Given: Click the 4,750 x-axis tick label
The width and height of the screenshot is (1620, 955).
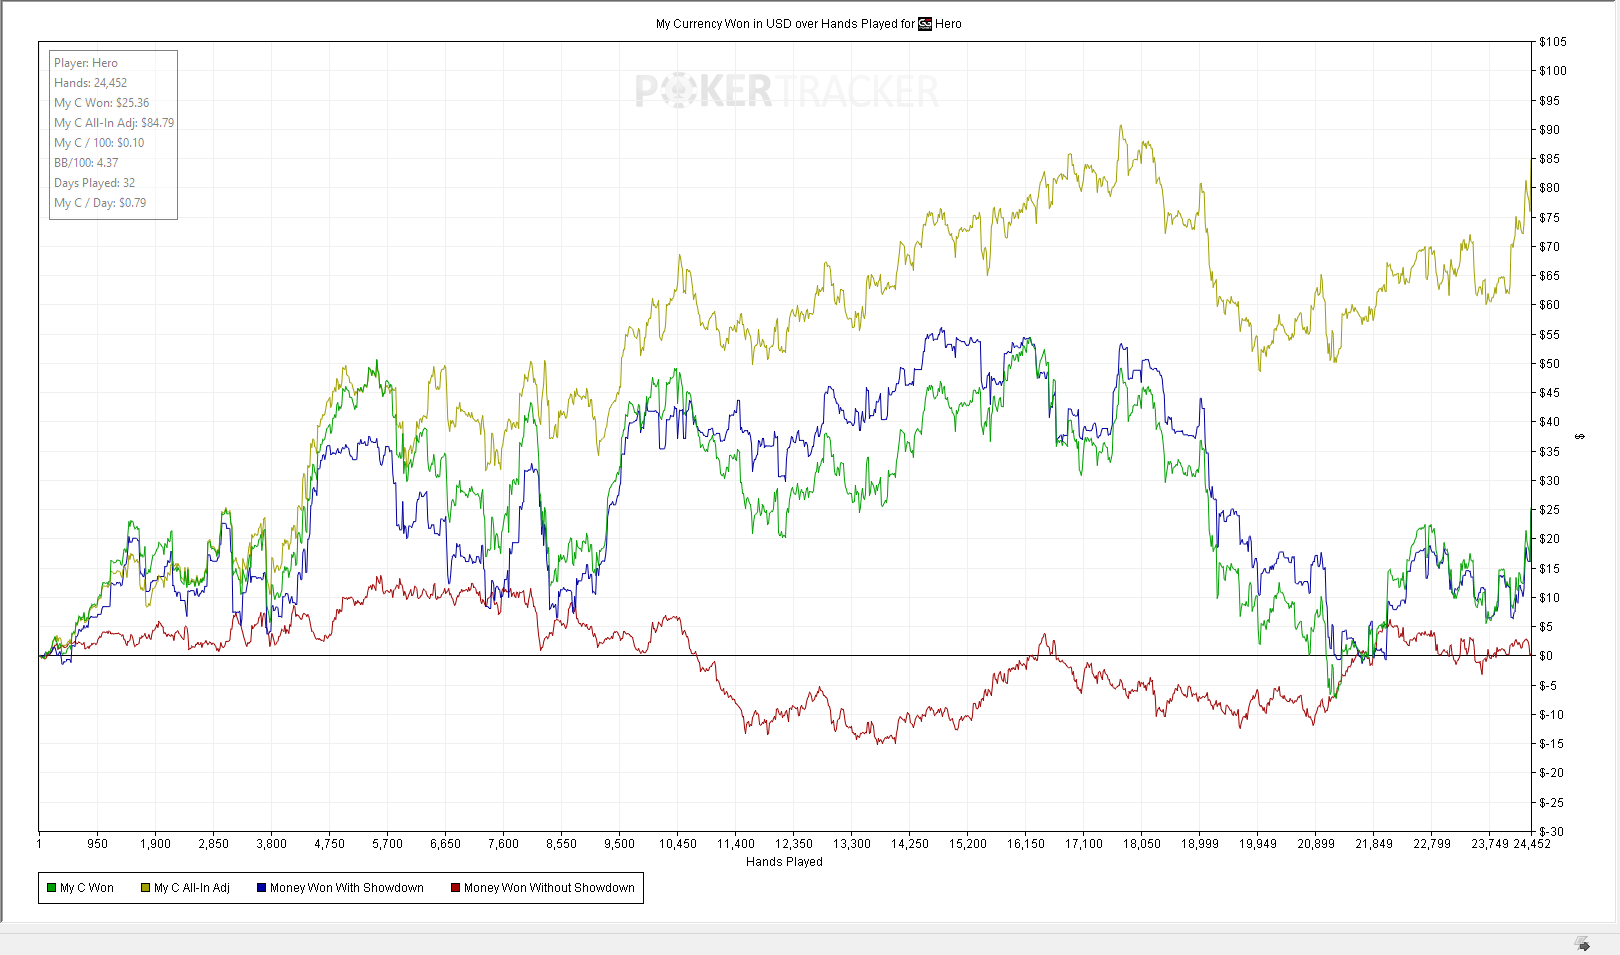Looking at the screenshot, I should point(329,844).
